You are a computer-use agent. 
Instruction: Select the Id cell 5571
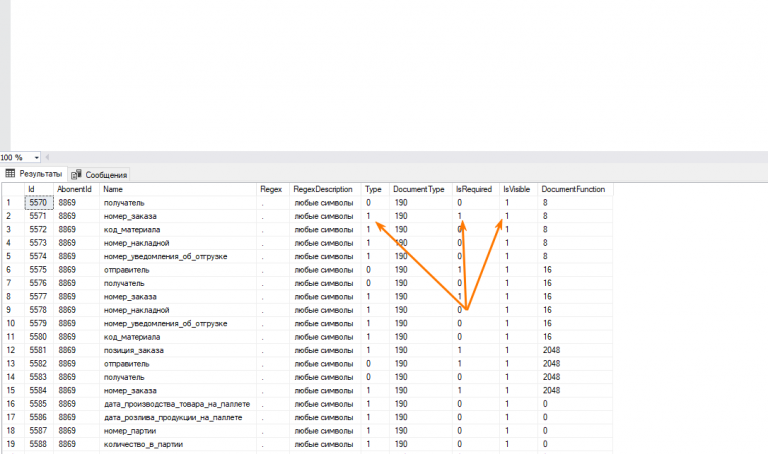coord(39,216)
